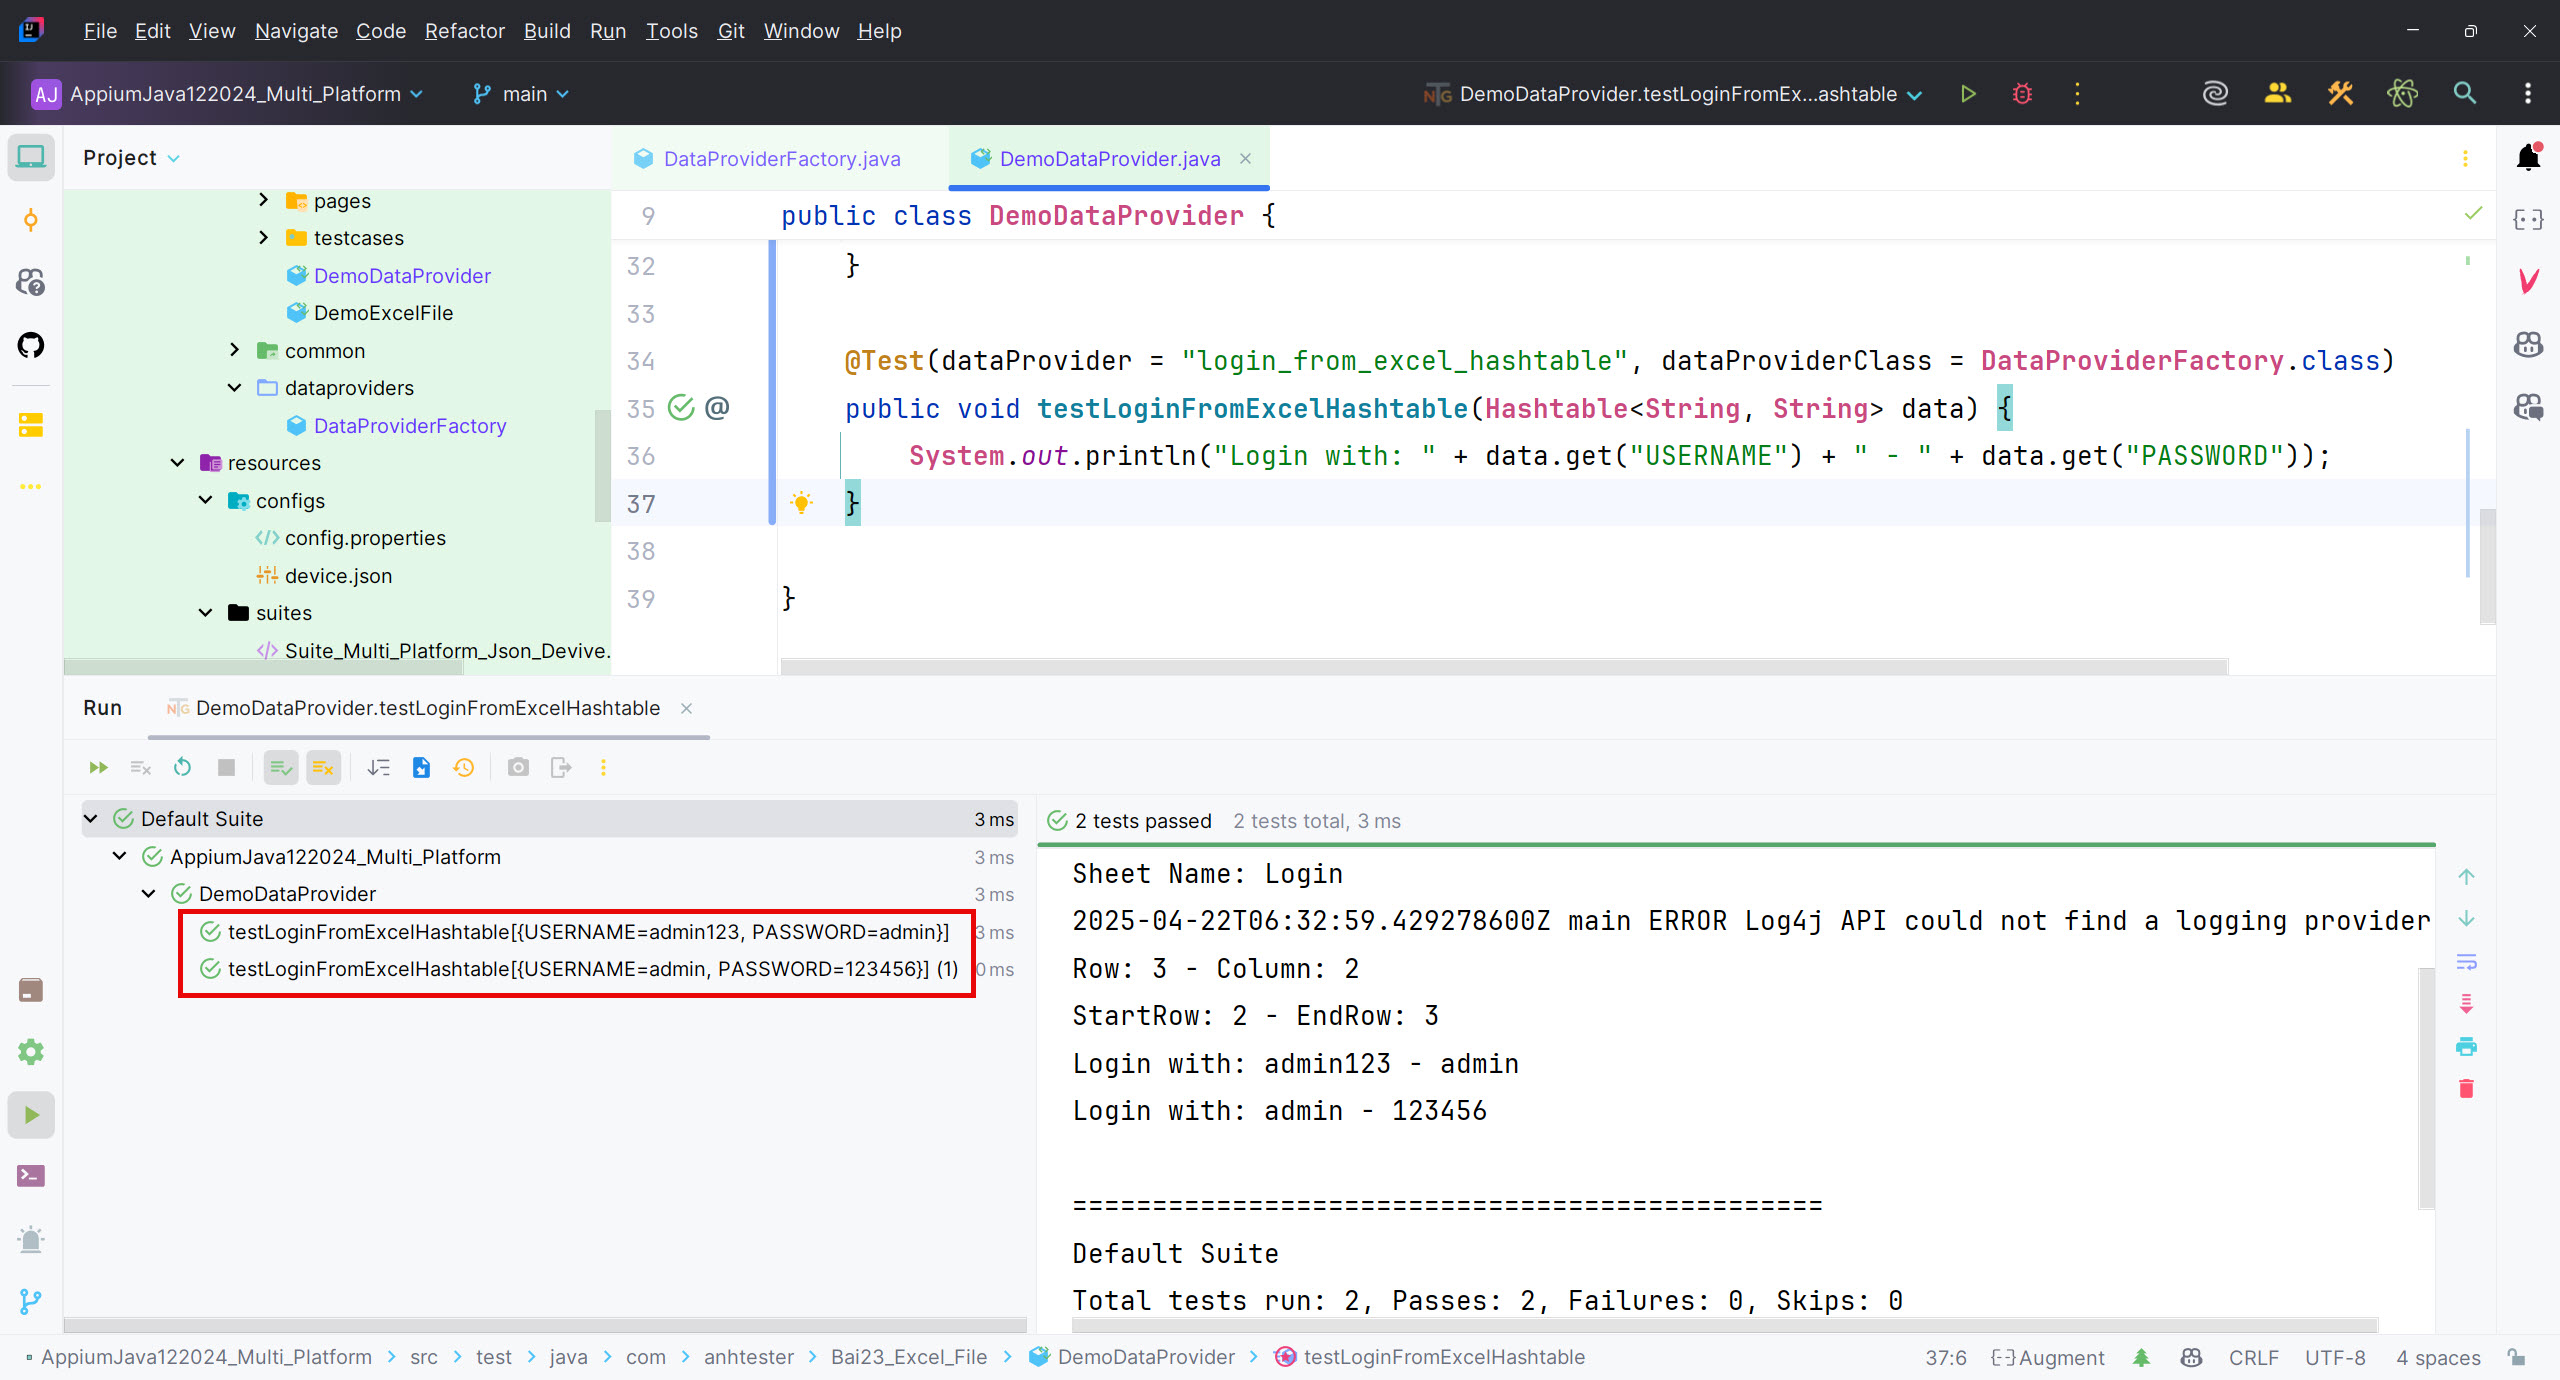Import tests from file

(421, 767)
